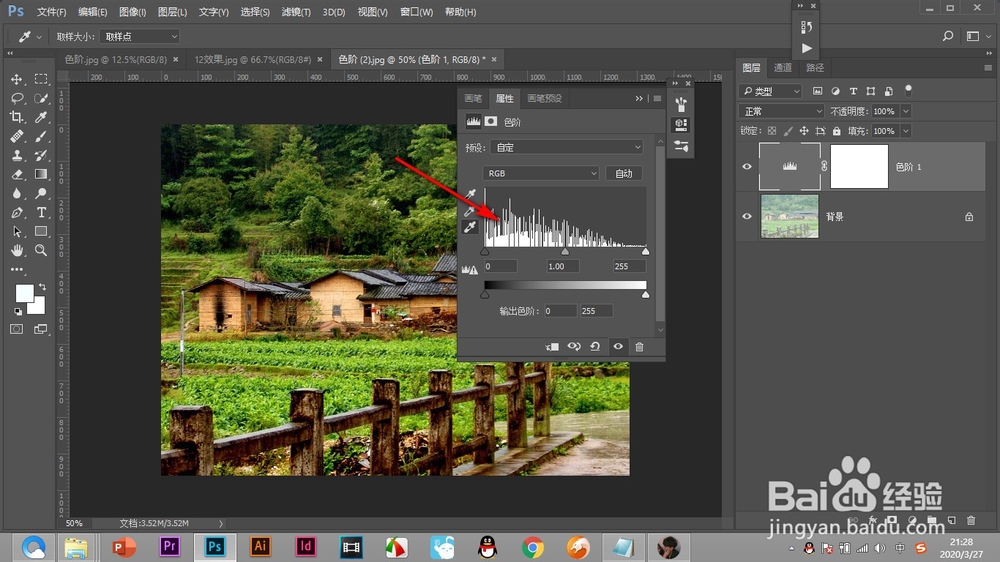Toggle the type layer filter

853,91
